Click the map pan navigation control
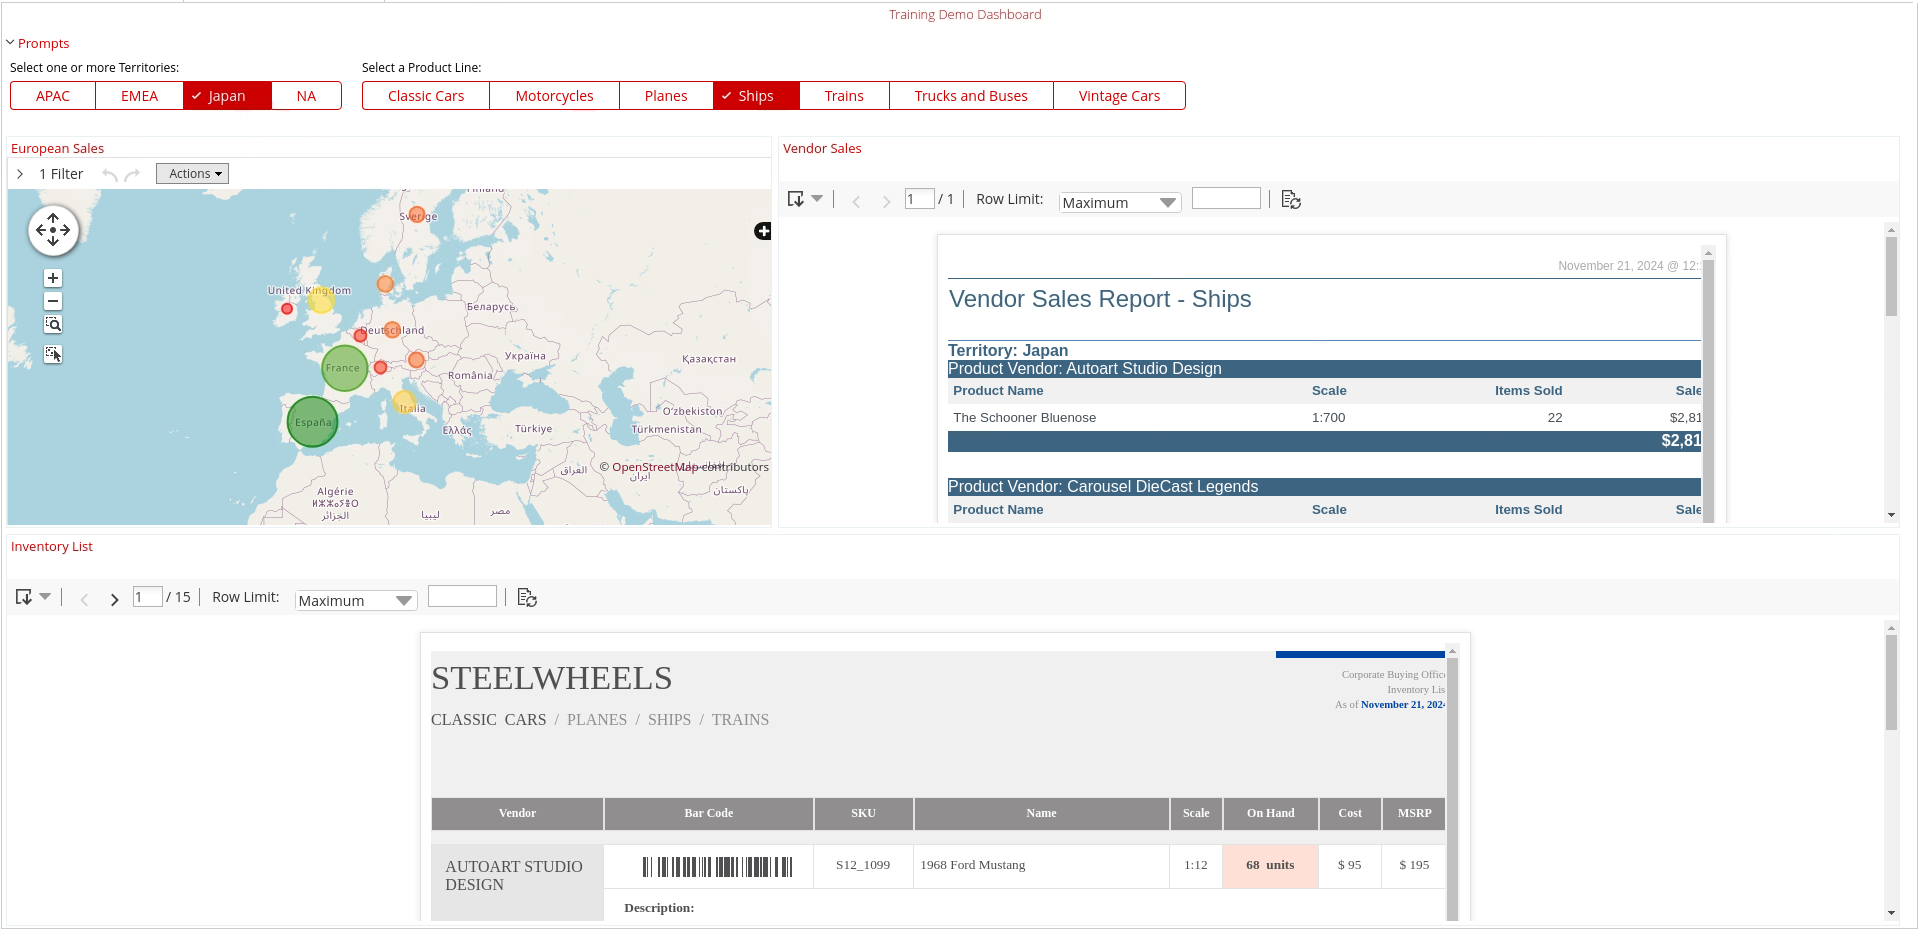The height and width of the screenshot is (929, 1918). (53, 230)
